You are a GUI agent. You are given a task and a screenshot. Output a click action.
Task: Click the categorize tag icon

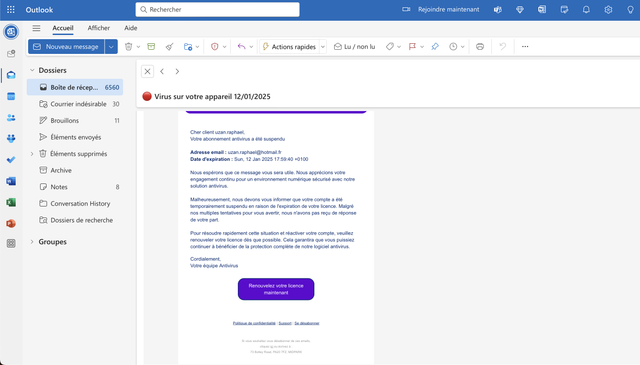[390, 47]
